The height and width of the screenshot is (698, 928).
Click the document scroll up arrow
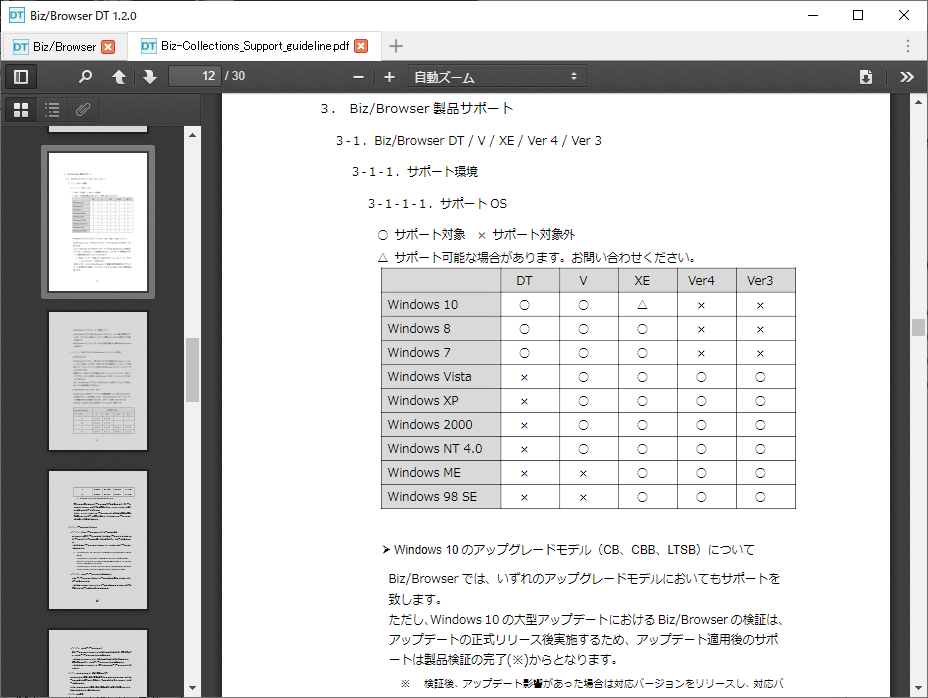pyautogui.click(x=919, y=102)
